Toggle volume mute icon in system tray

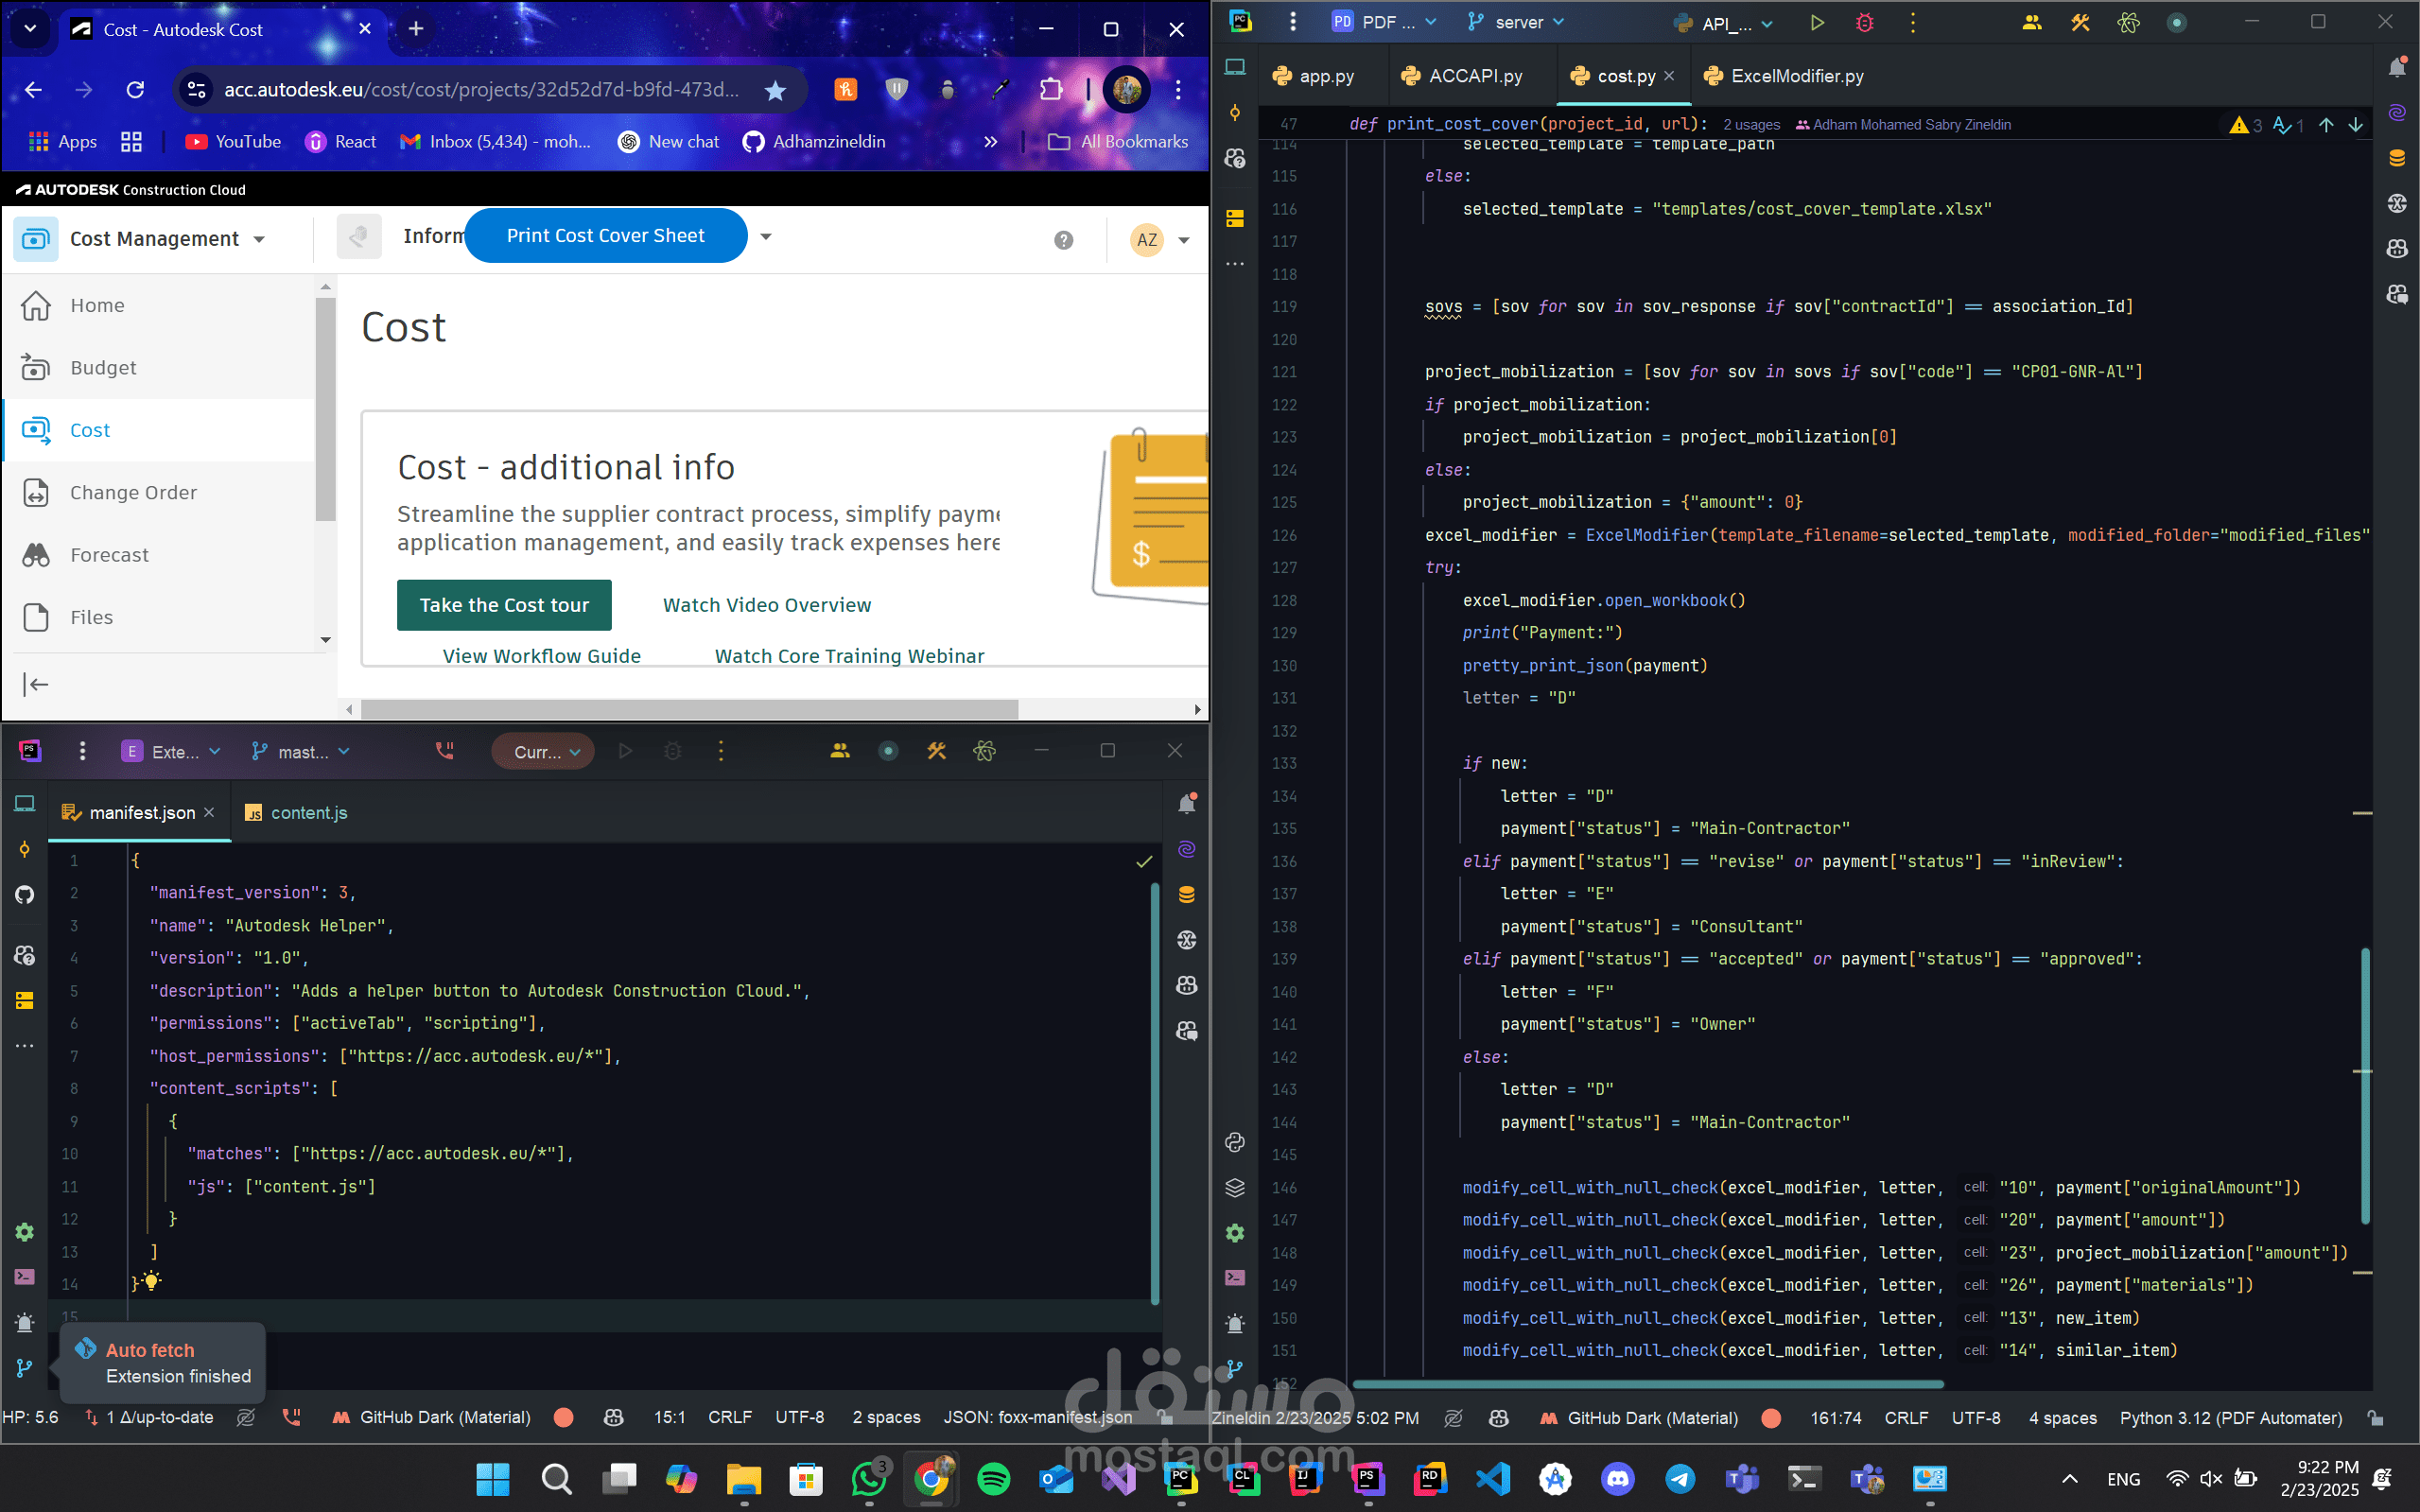pyautogui.click(x=2211, y=1479)
